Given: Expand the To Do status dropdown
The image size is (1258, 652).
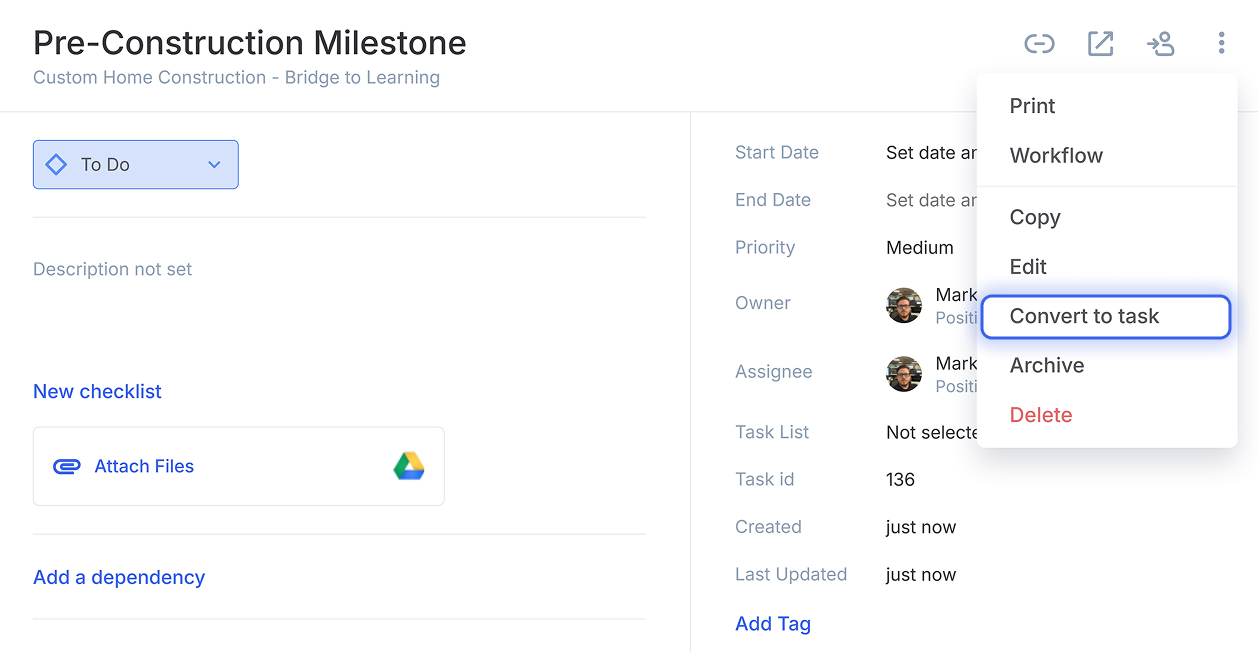Looking at the screenshot, I should click(x=136, y=165).
